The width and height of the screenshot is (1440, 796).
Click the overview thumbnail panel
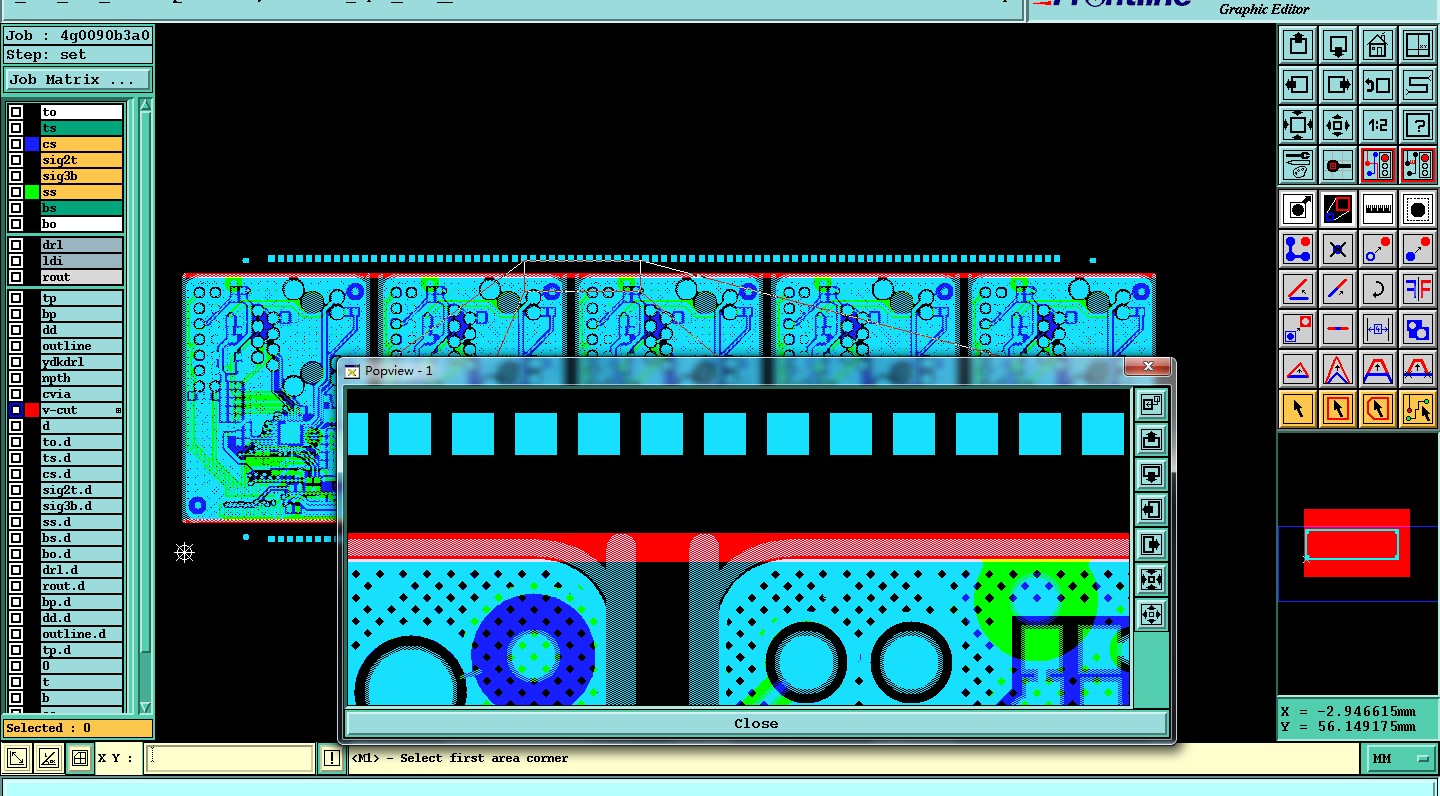[1358, 562]
